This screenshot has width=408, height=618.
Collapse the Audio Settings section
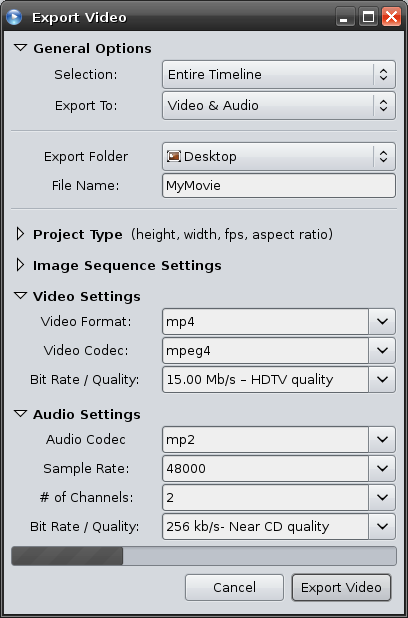tap(20, 414)
